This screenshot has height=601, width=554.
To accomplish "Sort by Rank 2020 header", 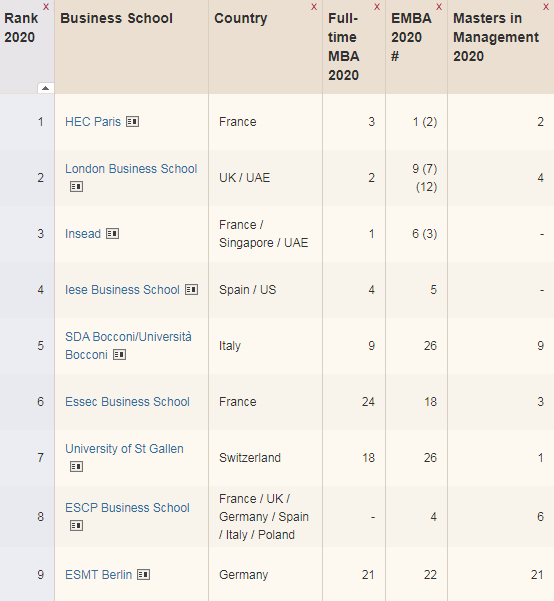I will (21, 28).
